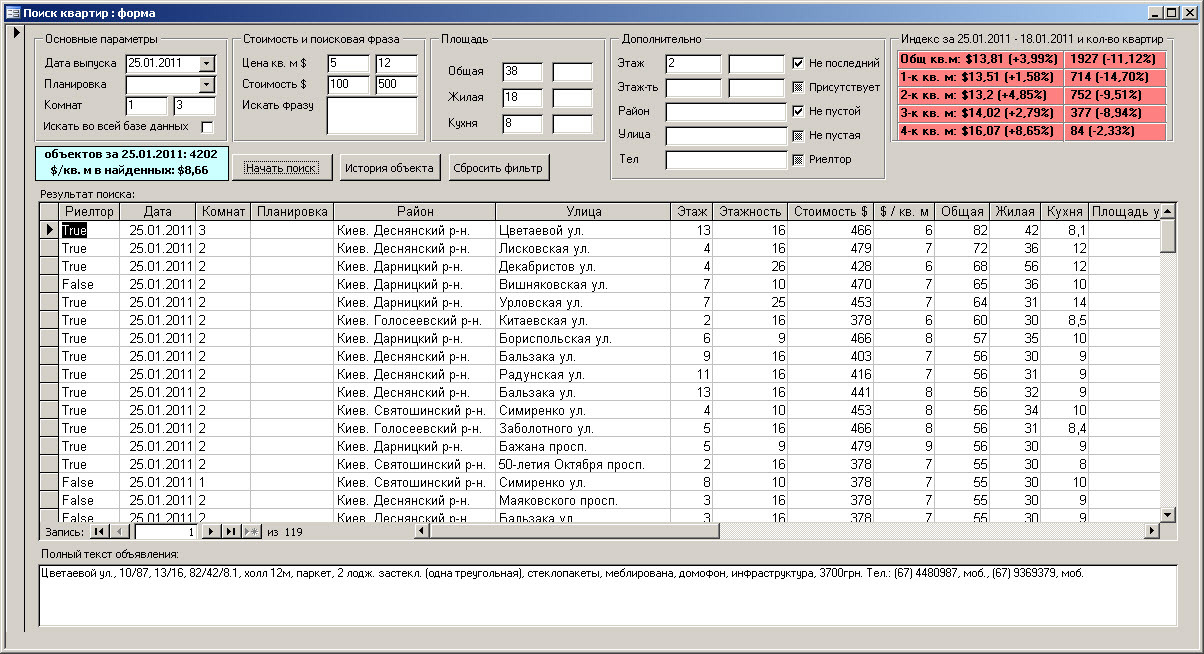The image size is (1204, 654).
Task: Go to previous record in navigator
Action: click(x=120, y=532)
